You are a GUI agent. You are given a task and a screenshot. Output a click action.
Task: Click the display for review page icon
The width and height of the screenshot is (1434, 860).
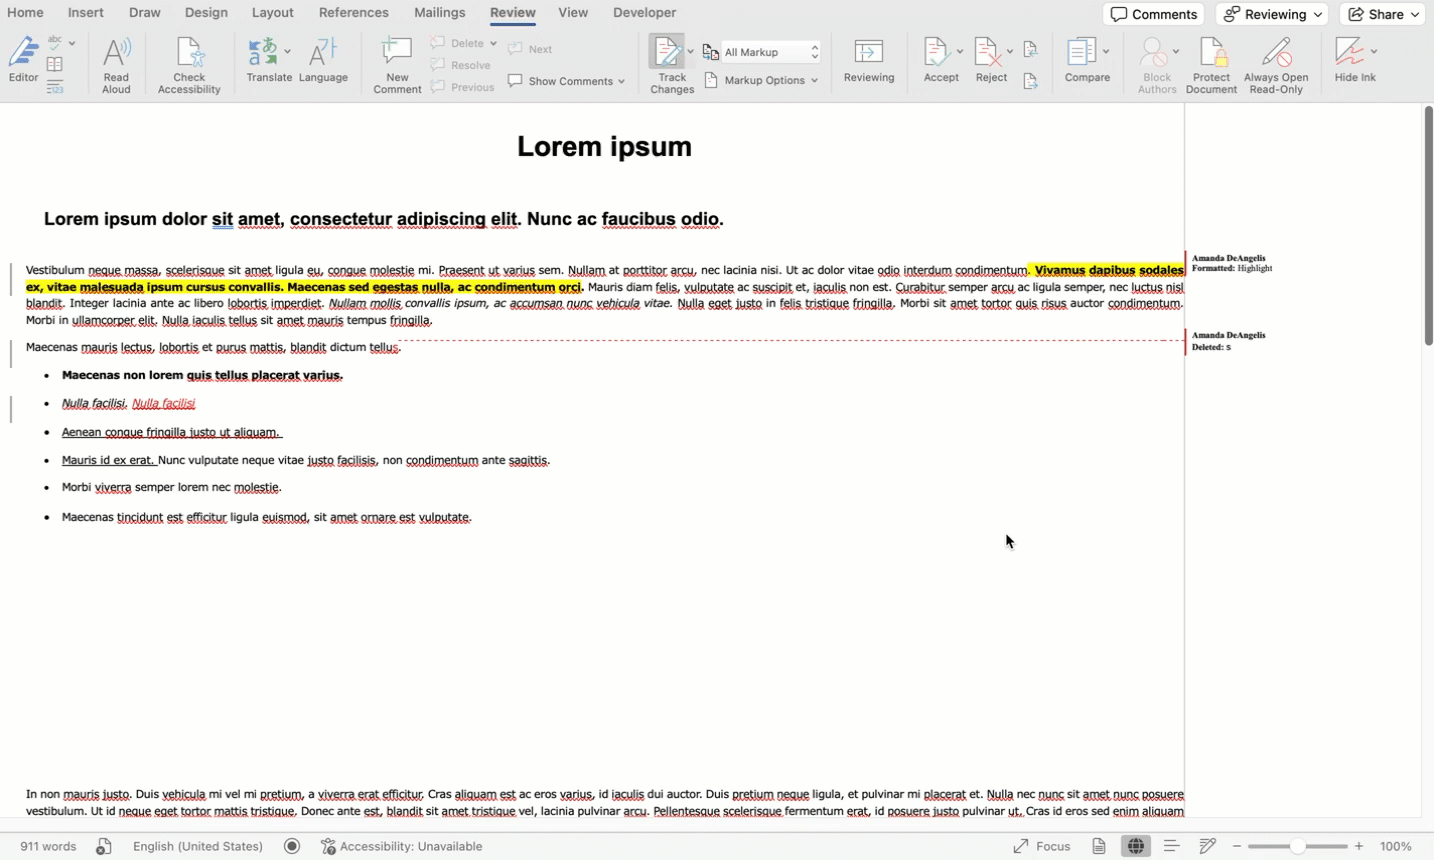[711, 52]
